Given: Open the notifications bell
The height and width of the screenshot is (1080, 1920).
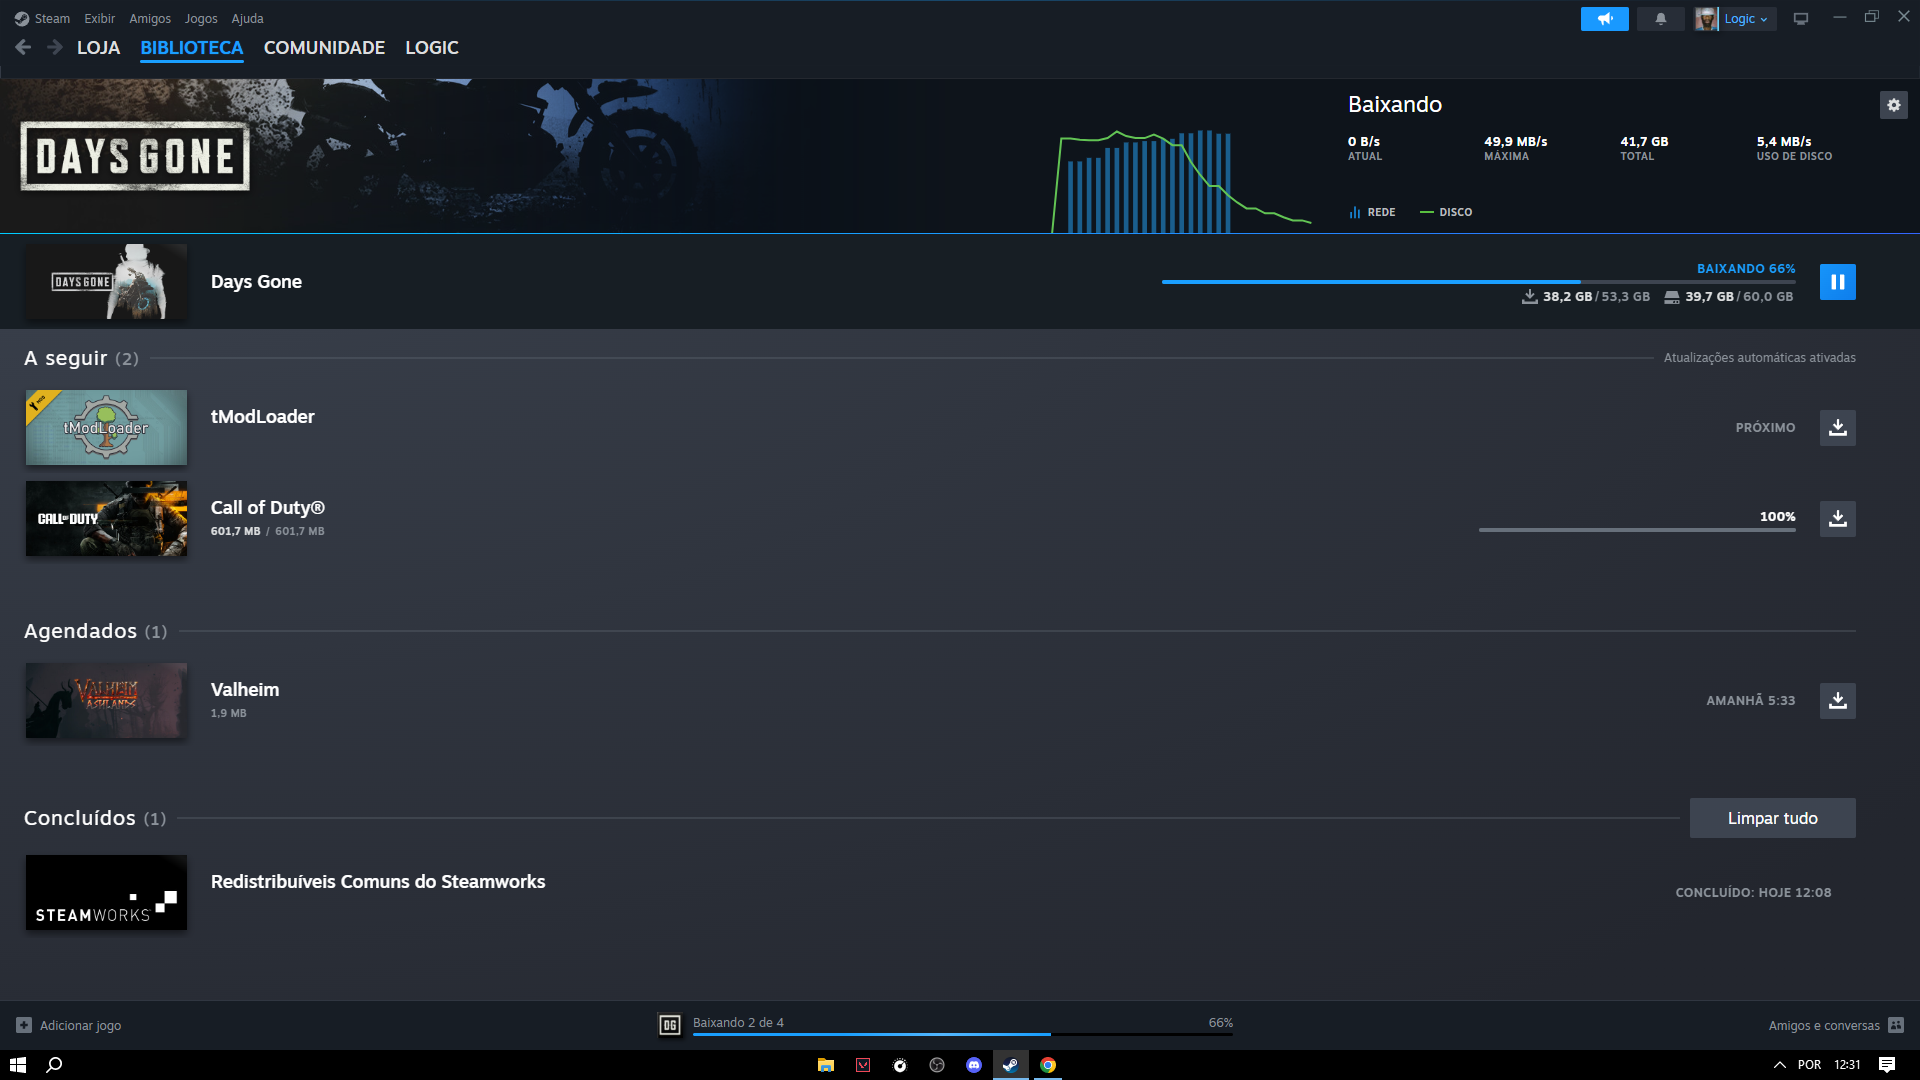Looking at the screenshot, I should pyautogui.click(x=1660, y=19).
